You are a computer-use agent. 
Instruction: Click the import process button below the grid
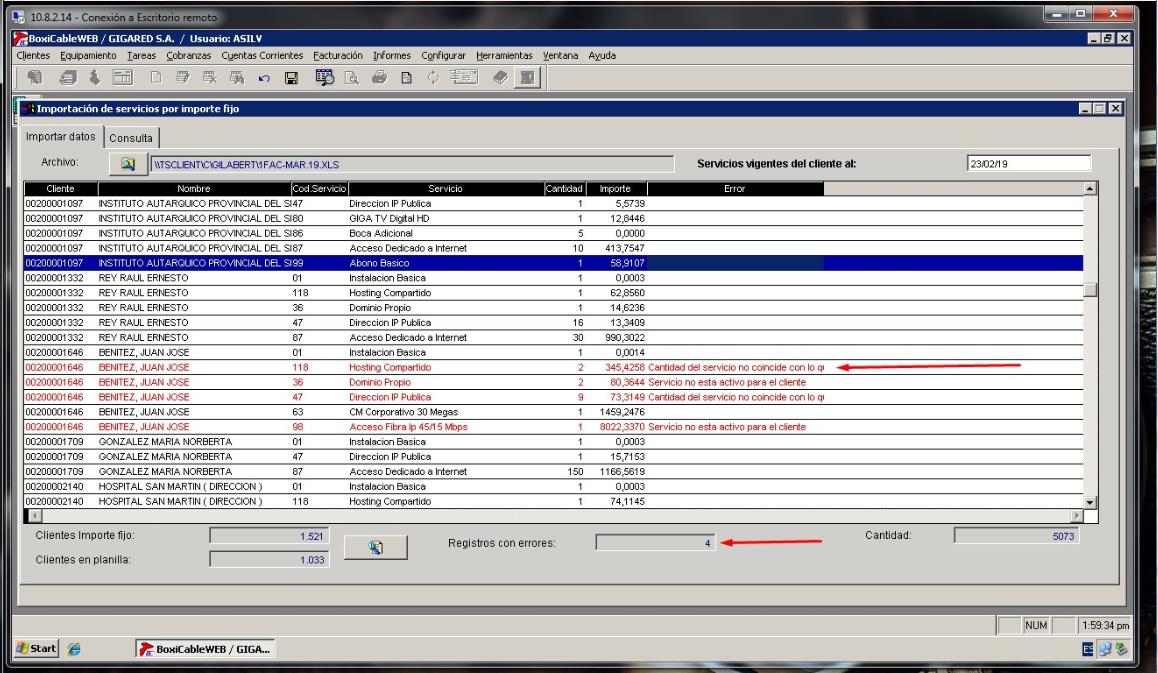point(377,546)
